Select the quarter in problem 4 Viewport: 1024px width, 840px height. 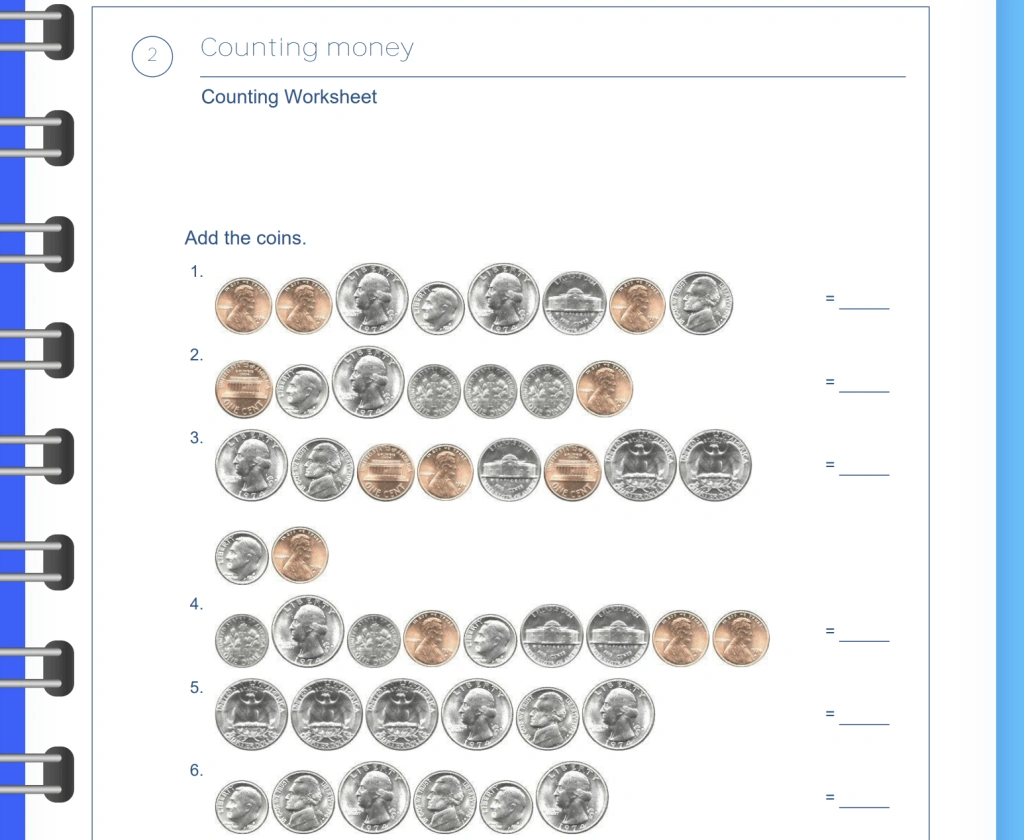point(308,632)
